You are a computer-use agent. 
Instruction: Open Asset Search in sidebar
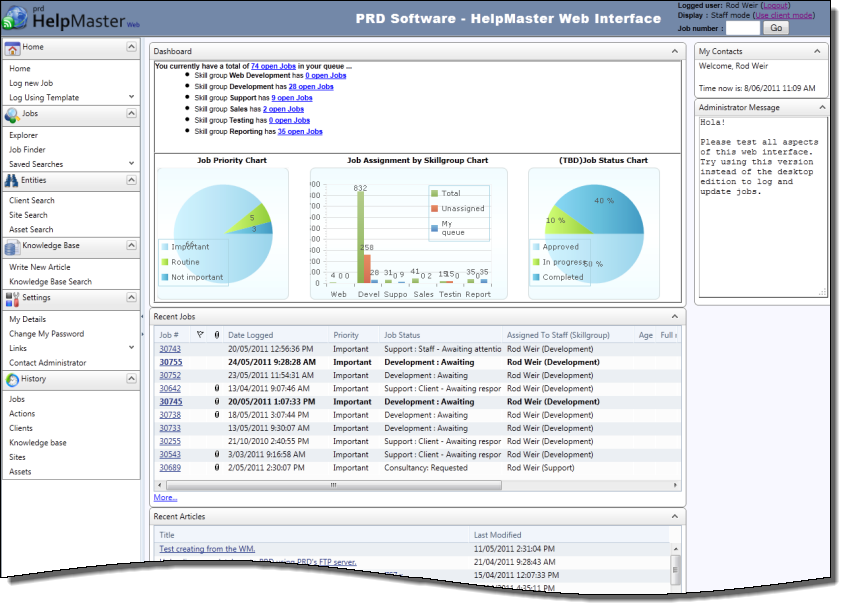[x=31, y=230]
